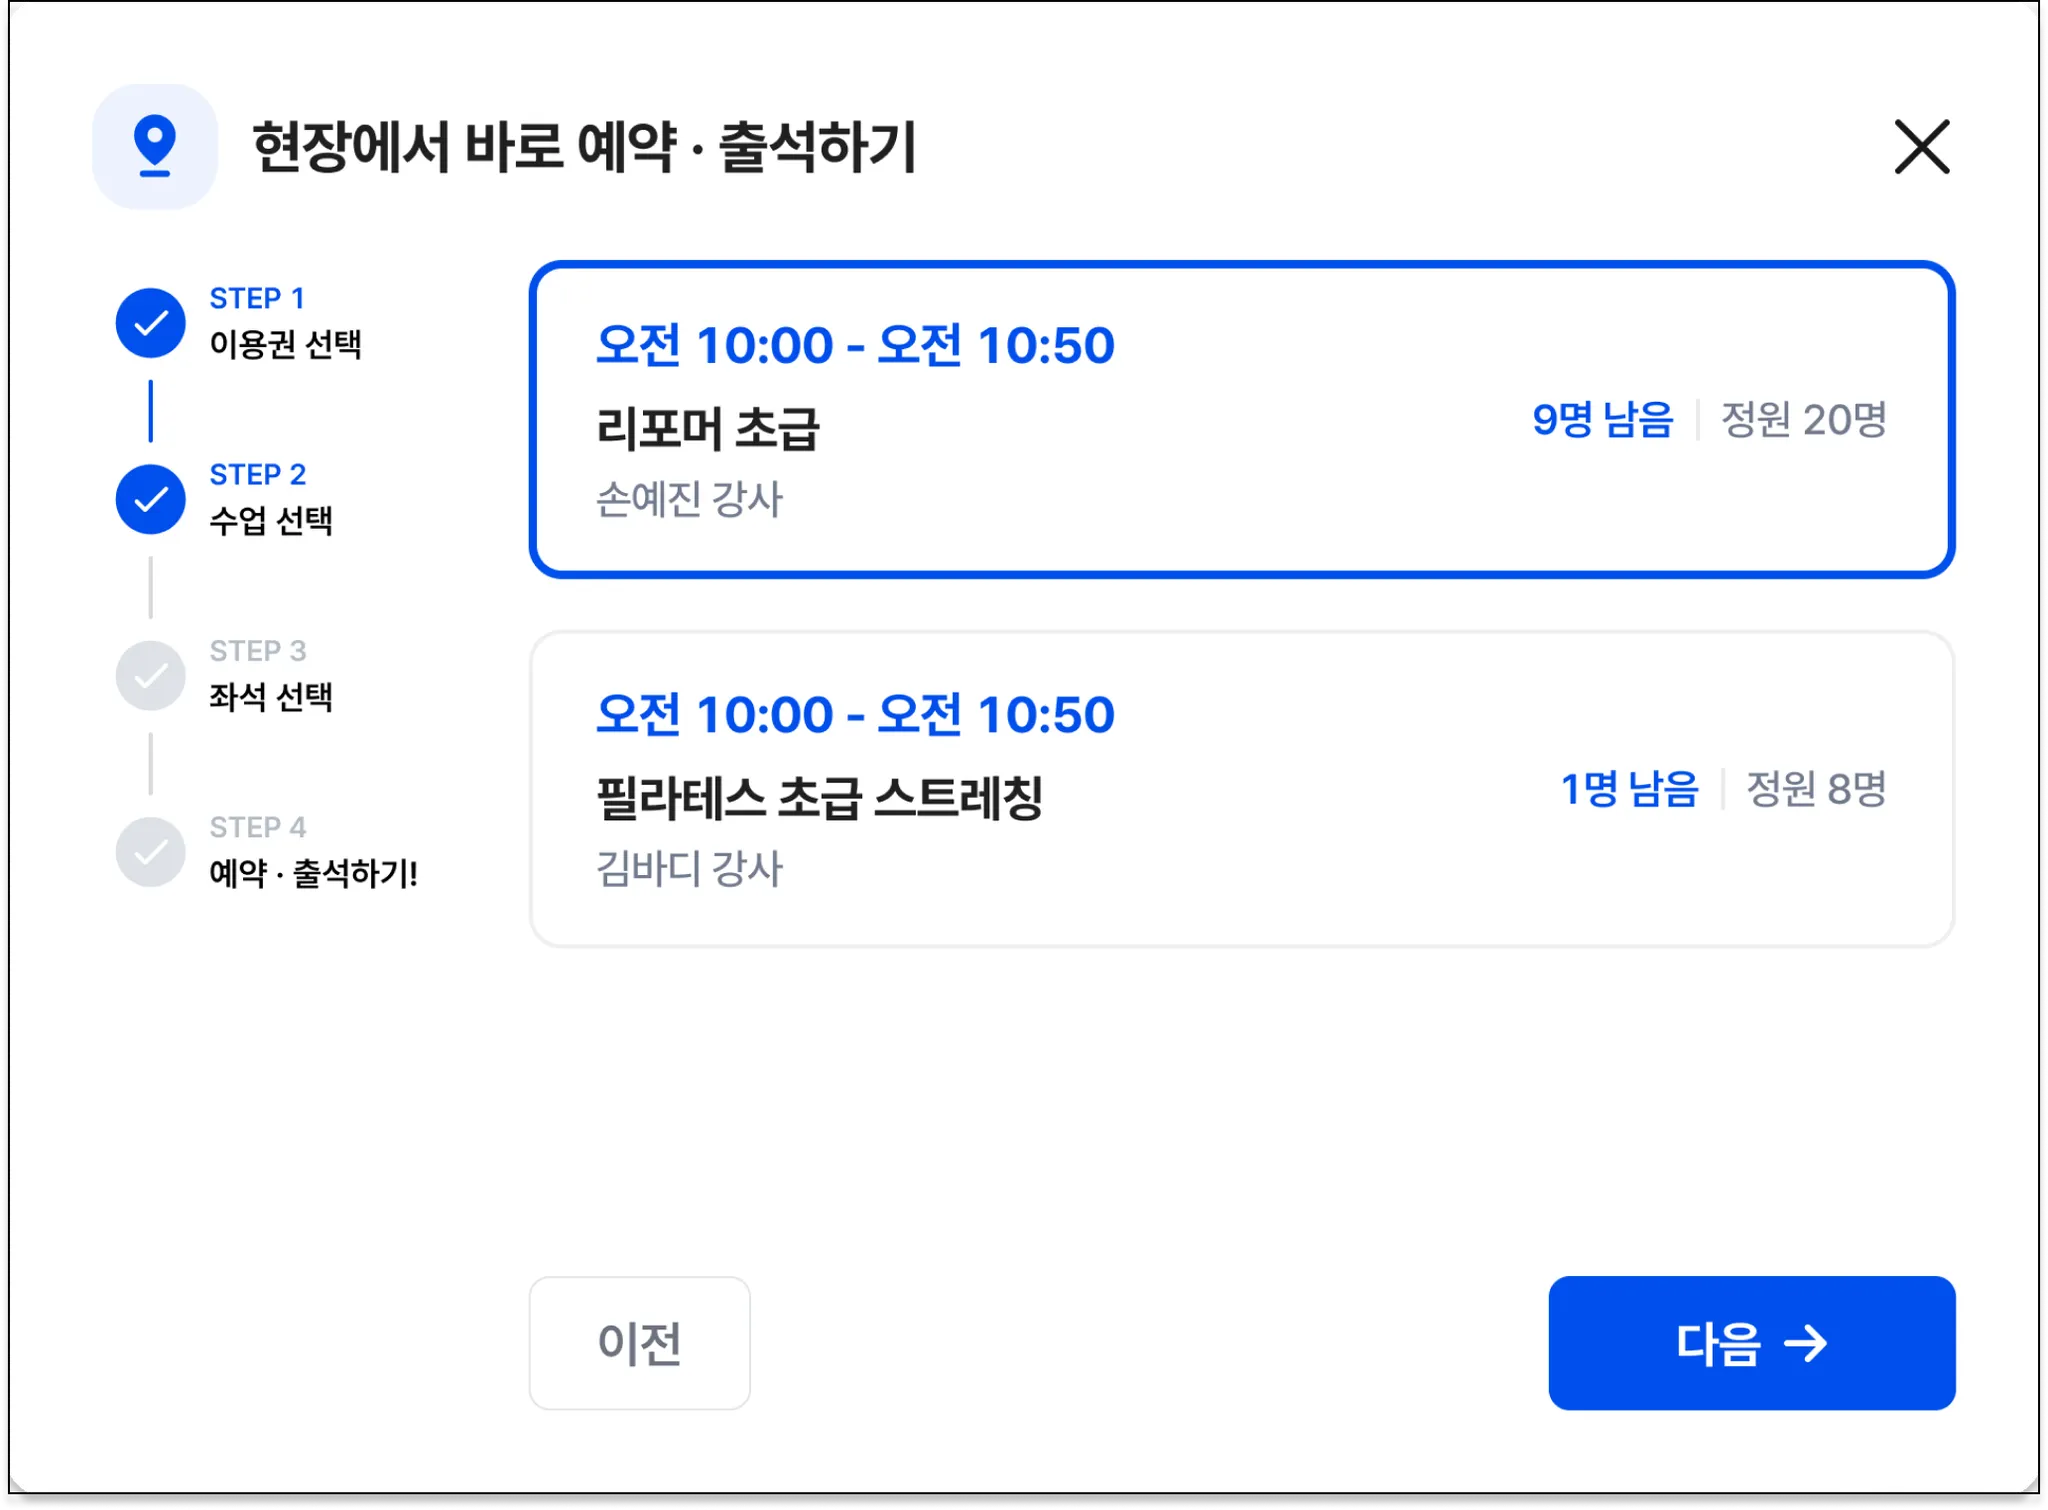
Task: Jump to the 예약 · 출석하기! step
Action: pos(313,873)
